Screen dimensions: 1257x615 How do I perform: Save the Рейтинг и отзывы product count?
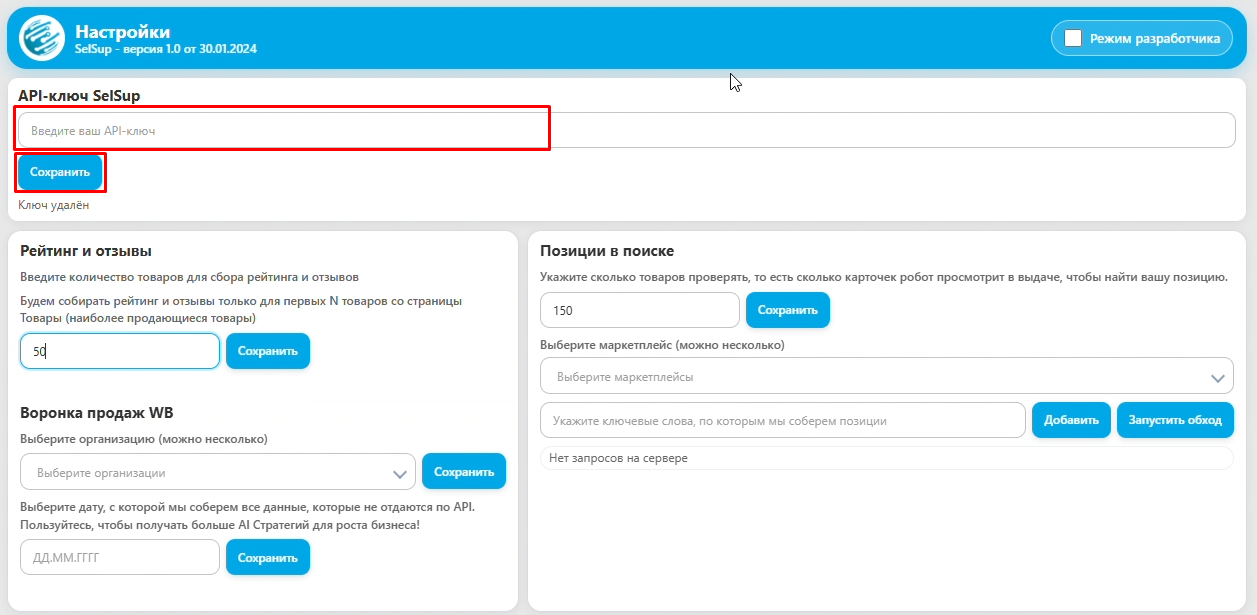pos(268,351)
